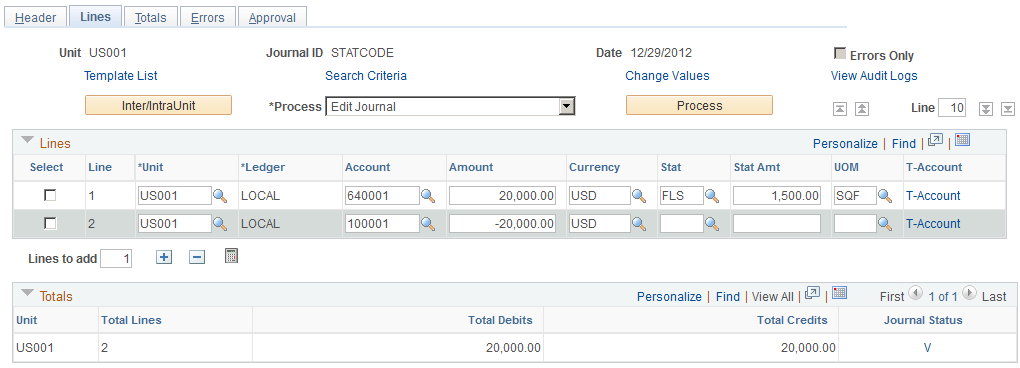Image resolution: width=1020 pixels, height=368 pixels.
Task: Click the Inter/IntraUnit button
Action: point(159,105)
